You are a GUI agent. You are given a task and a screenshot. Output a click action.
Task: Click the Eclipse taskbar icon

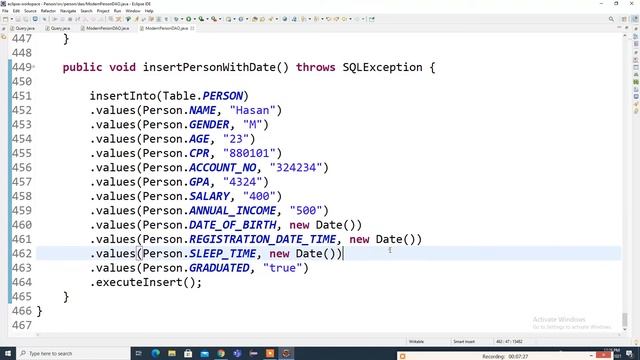(x=286, y=353)
